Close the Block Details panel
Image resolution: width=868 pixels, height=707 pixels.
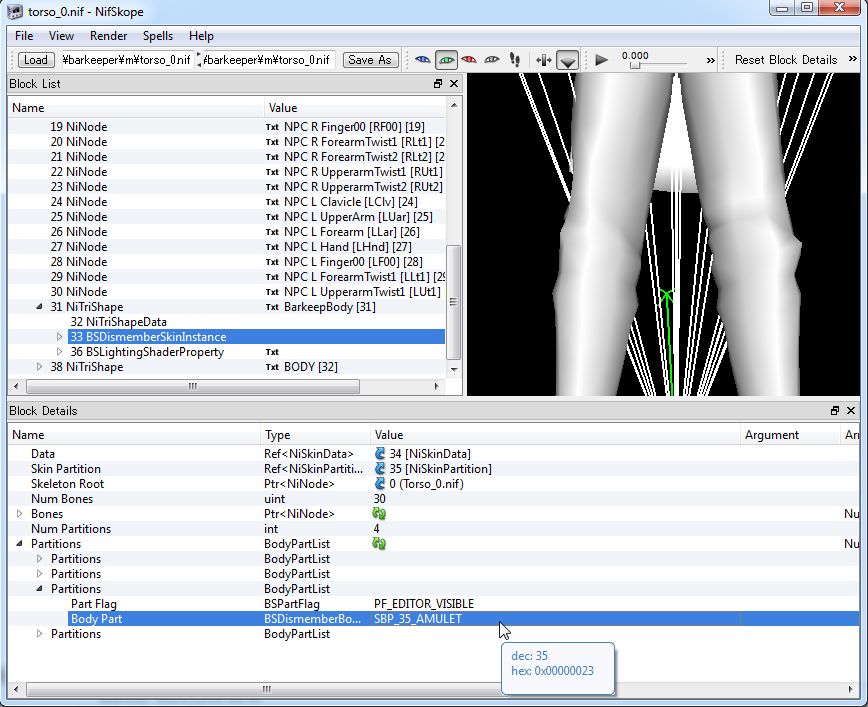[x=851, y=410]
